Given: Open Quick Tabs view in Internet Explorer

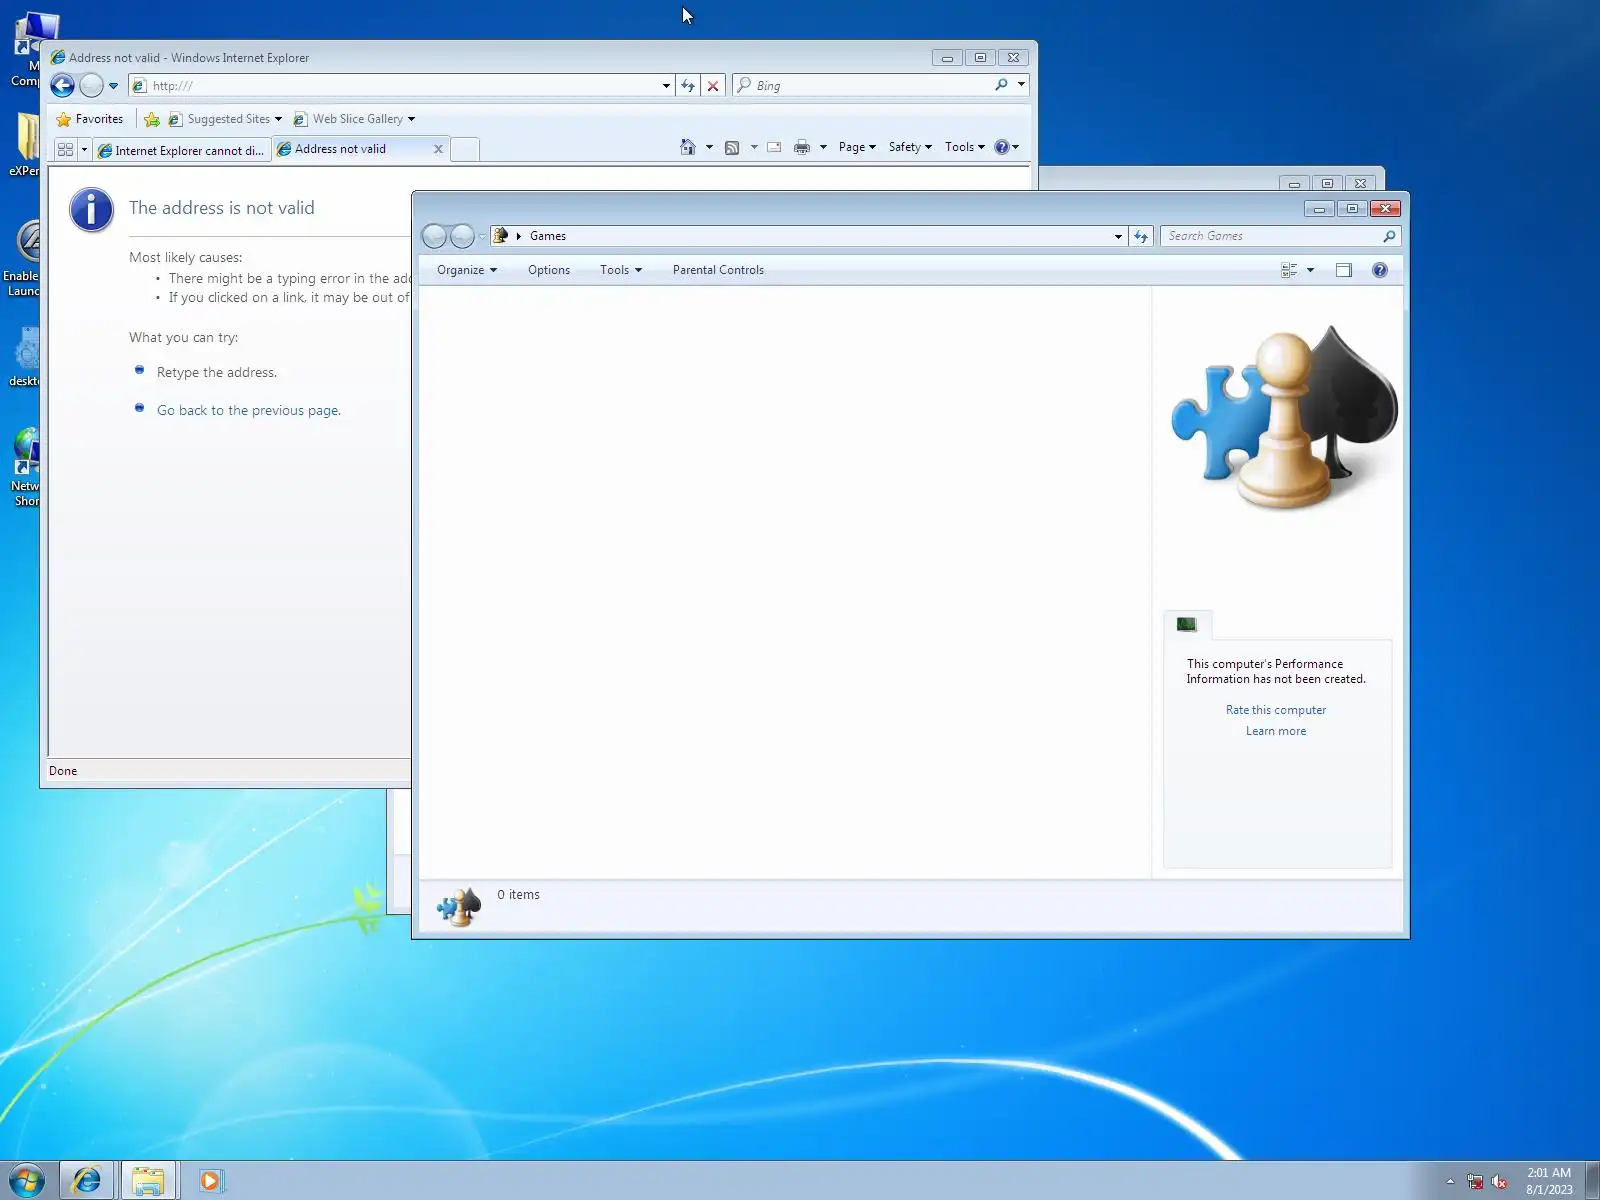Looking at the screenshot, I should coord(66,150).
